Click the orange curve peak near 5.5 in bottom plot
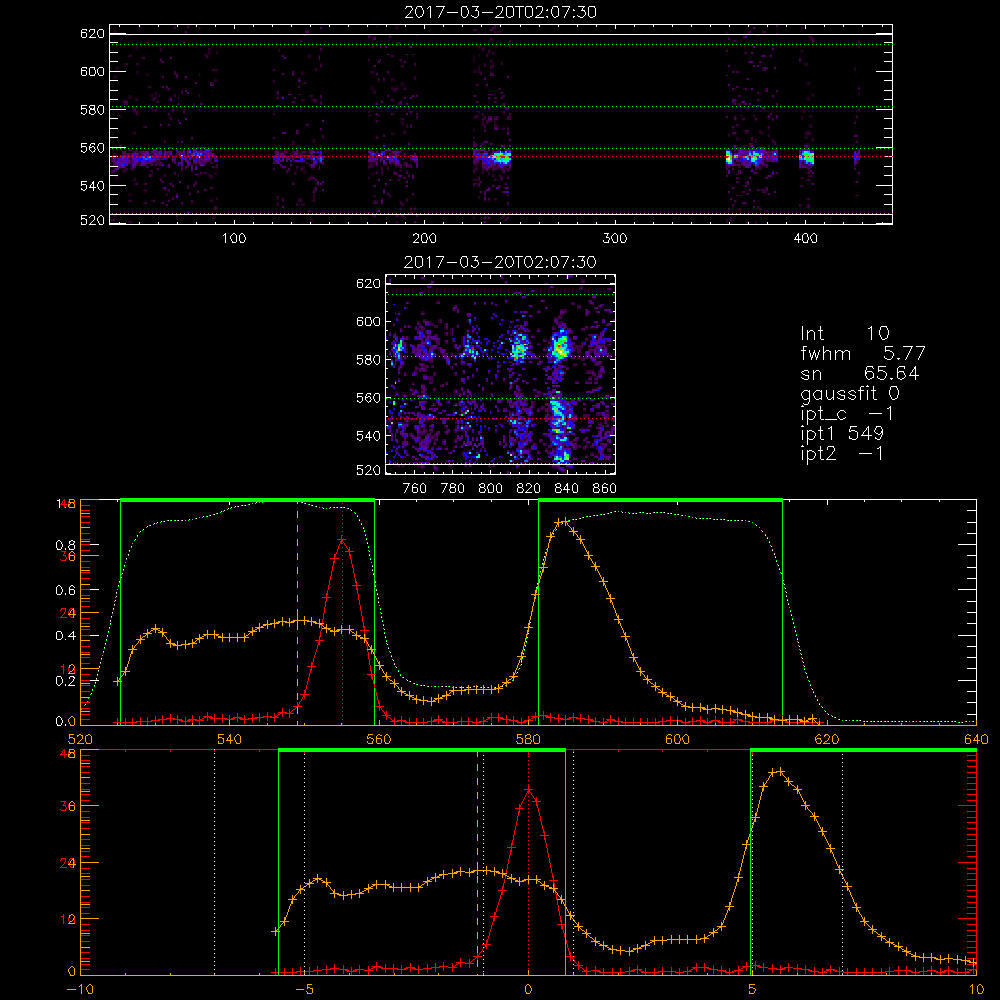Screen dimensions: 1000x1000 coord(776,772)
